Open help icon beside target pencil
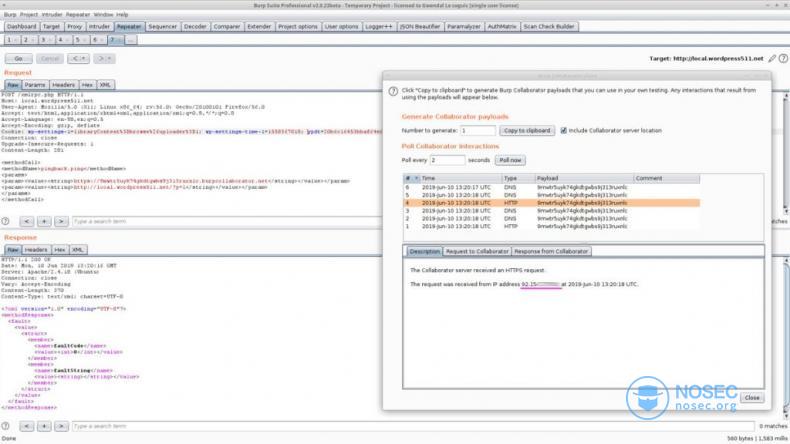This screenshot has width=790, height=444. click(x=783, y=58)
